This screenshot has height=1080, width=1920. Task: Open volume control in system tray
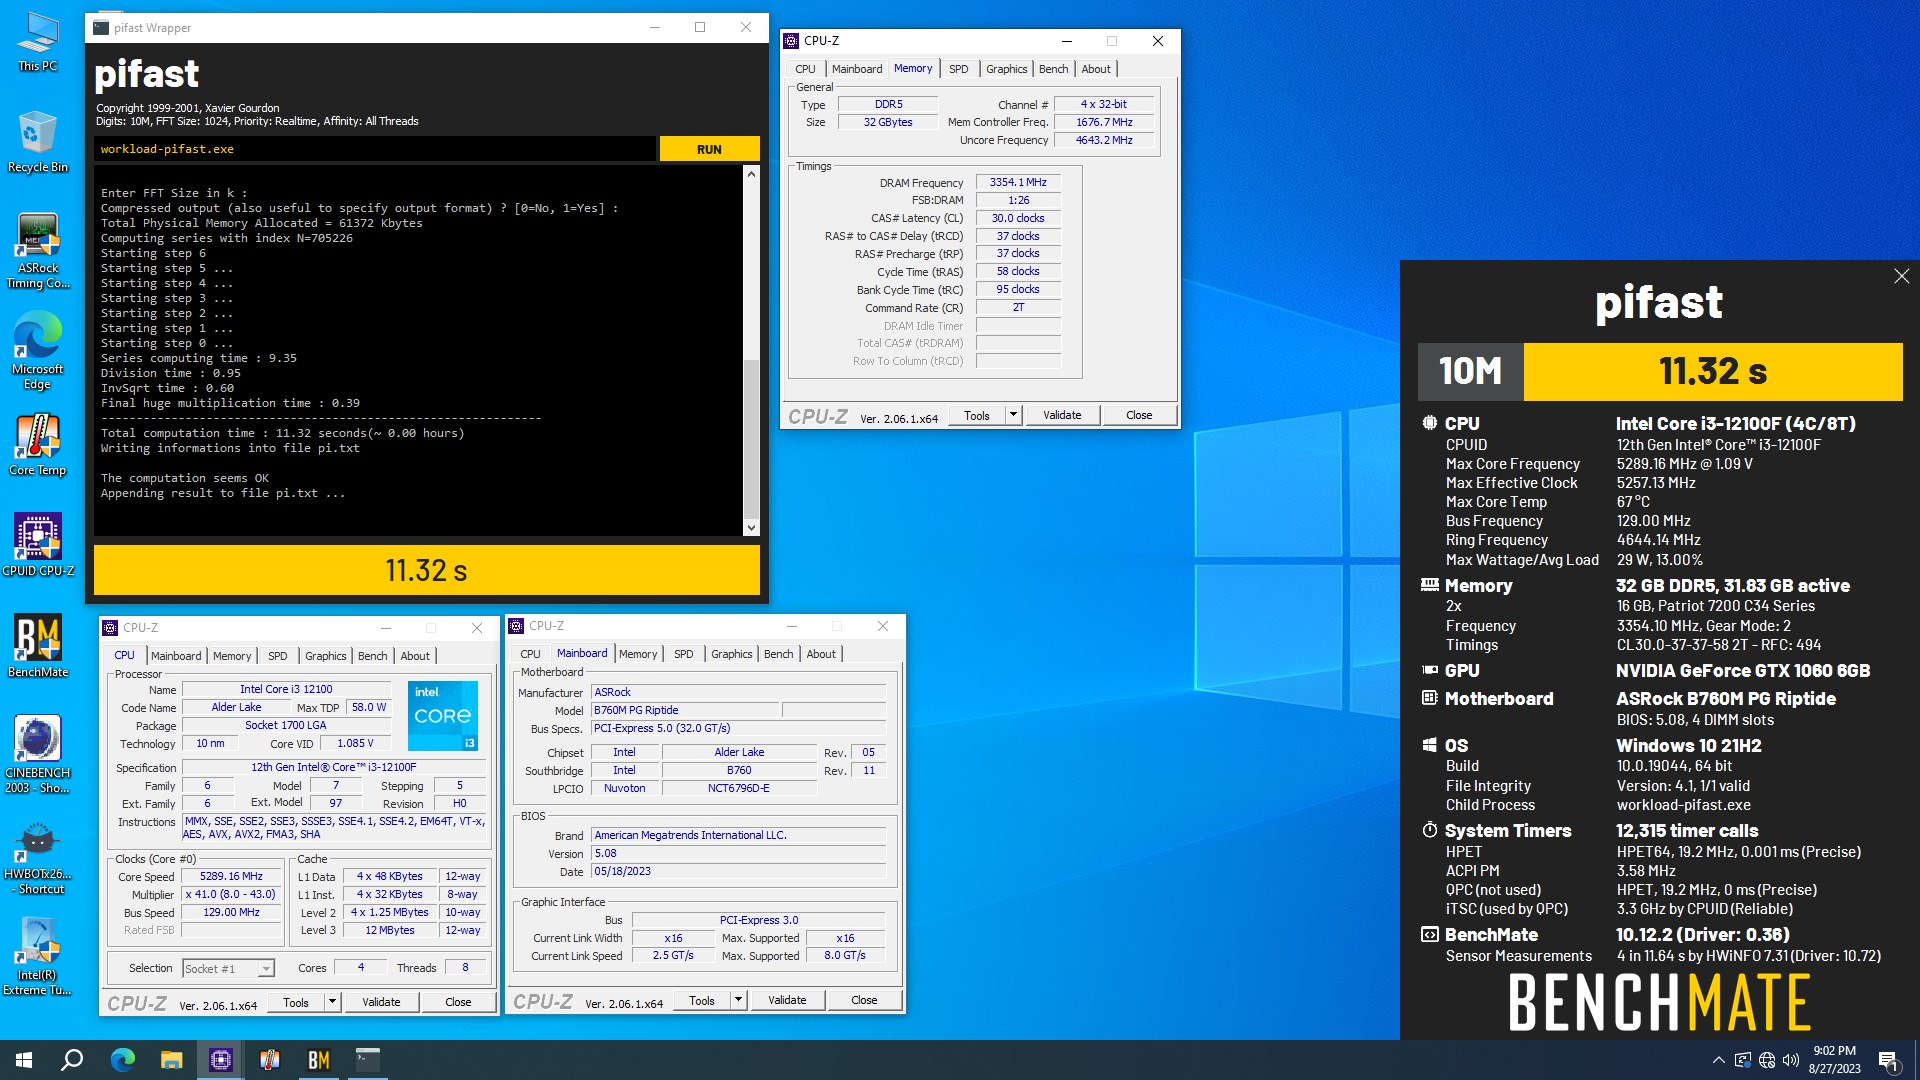[1790, 1060]
